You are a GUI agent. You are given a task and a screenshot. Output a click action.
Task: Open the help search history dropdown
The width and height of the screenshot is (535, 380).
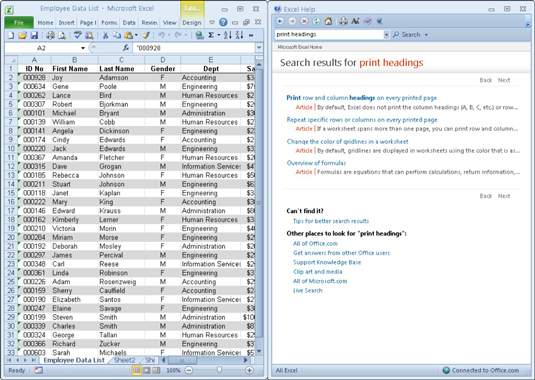point(386,34)
